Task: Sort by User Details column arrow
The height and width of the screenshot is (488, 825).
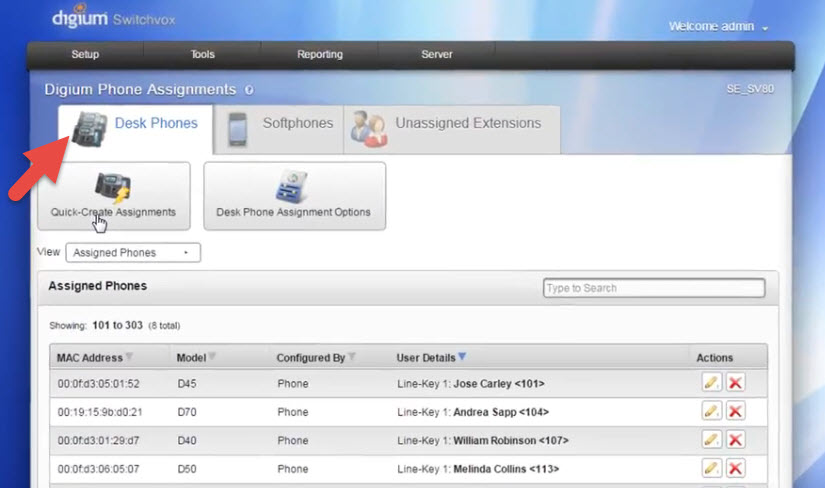Action: point(462,356)
